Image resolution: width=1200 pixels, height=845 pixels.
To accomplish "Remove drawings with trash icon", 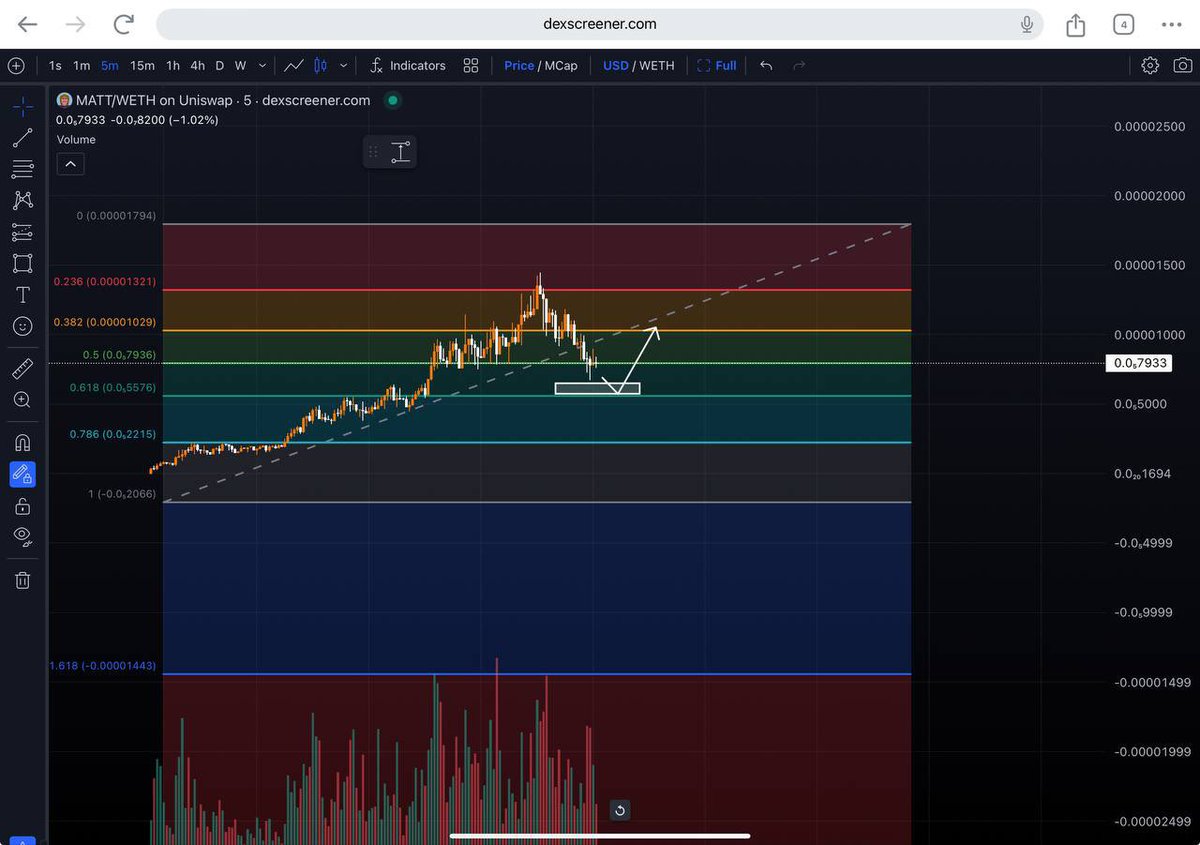I will click(x=22, y=579).
